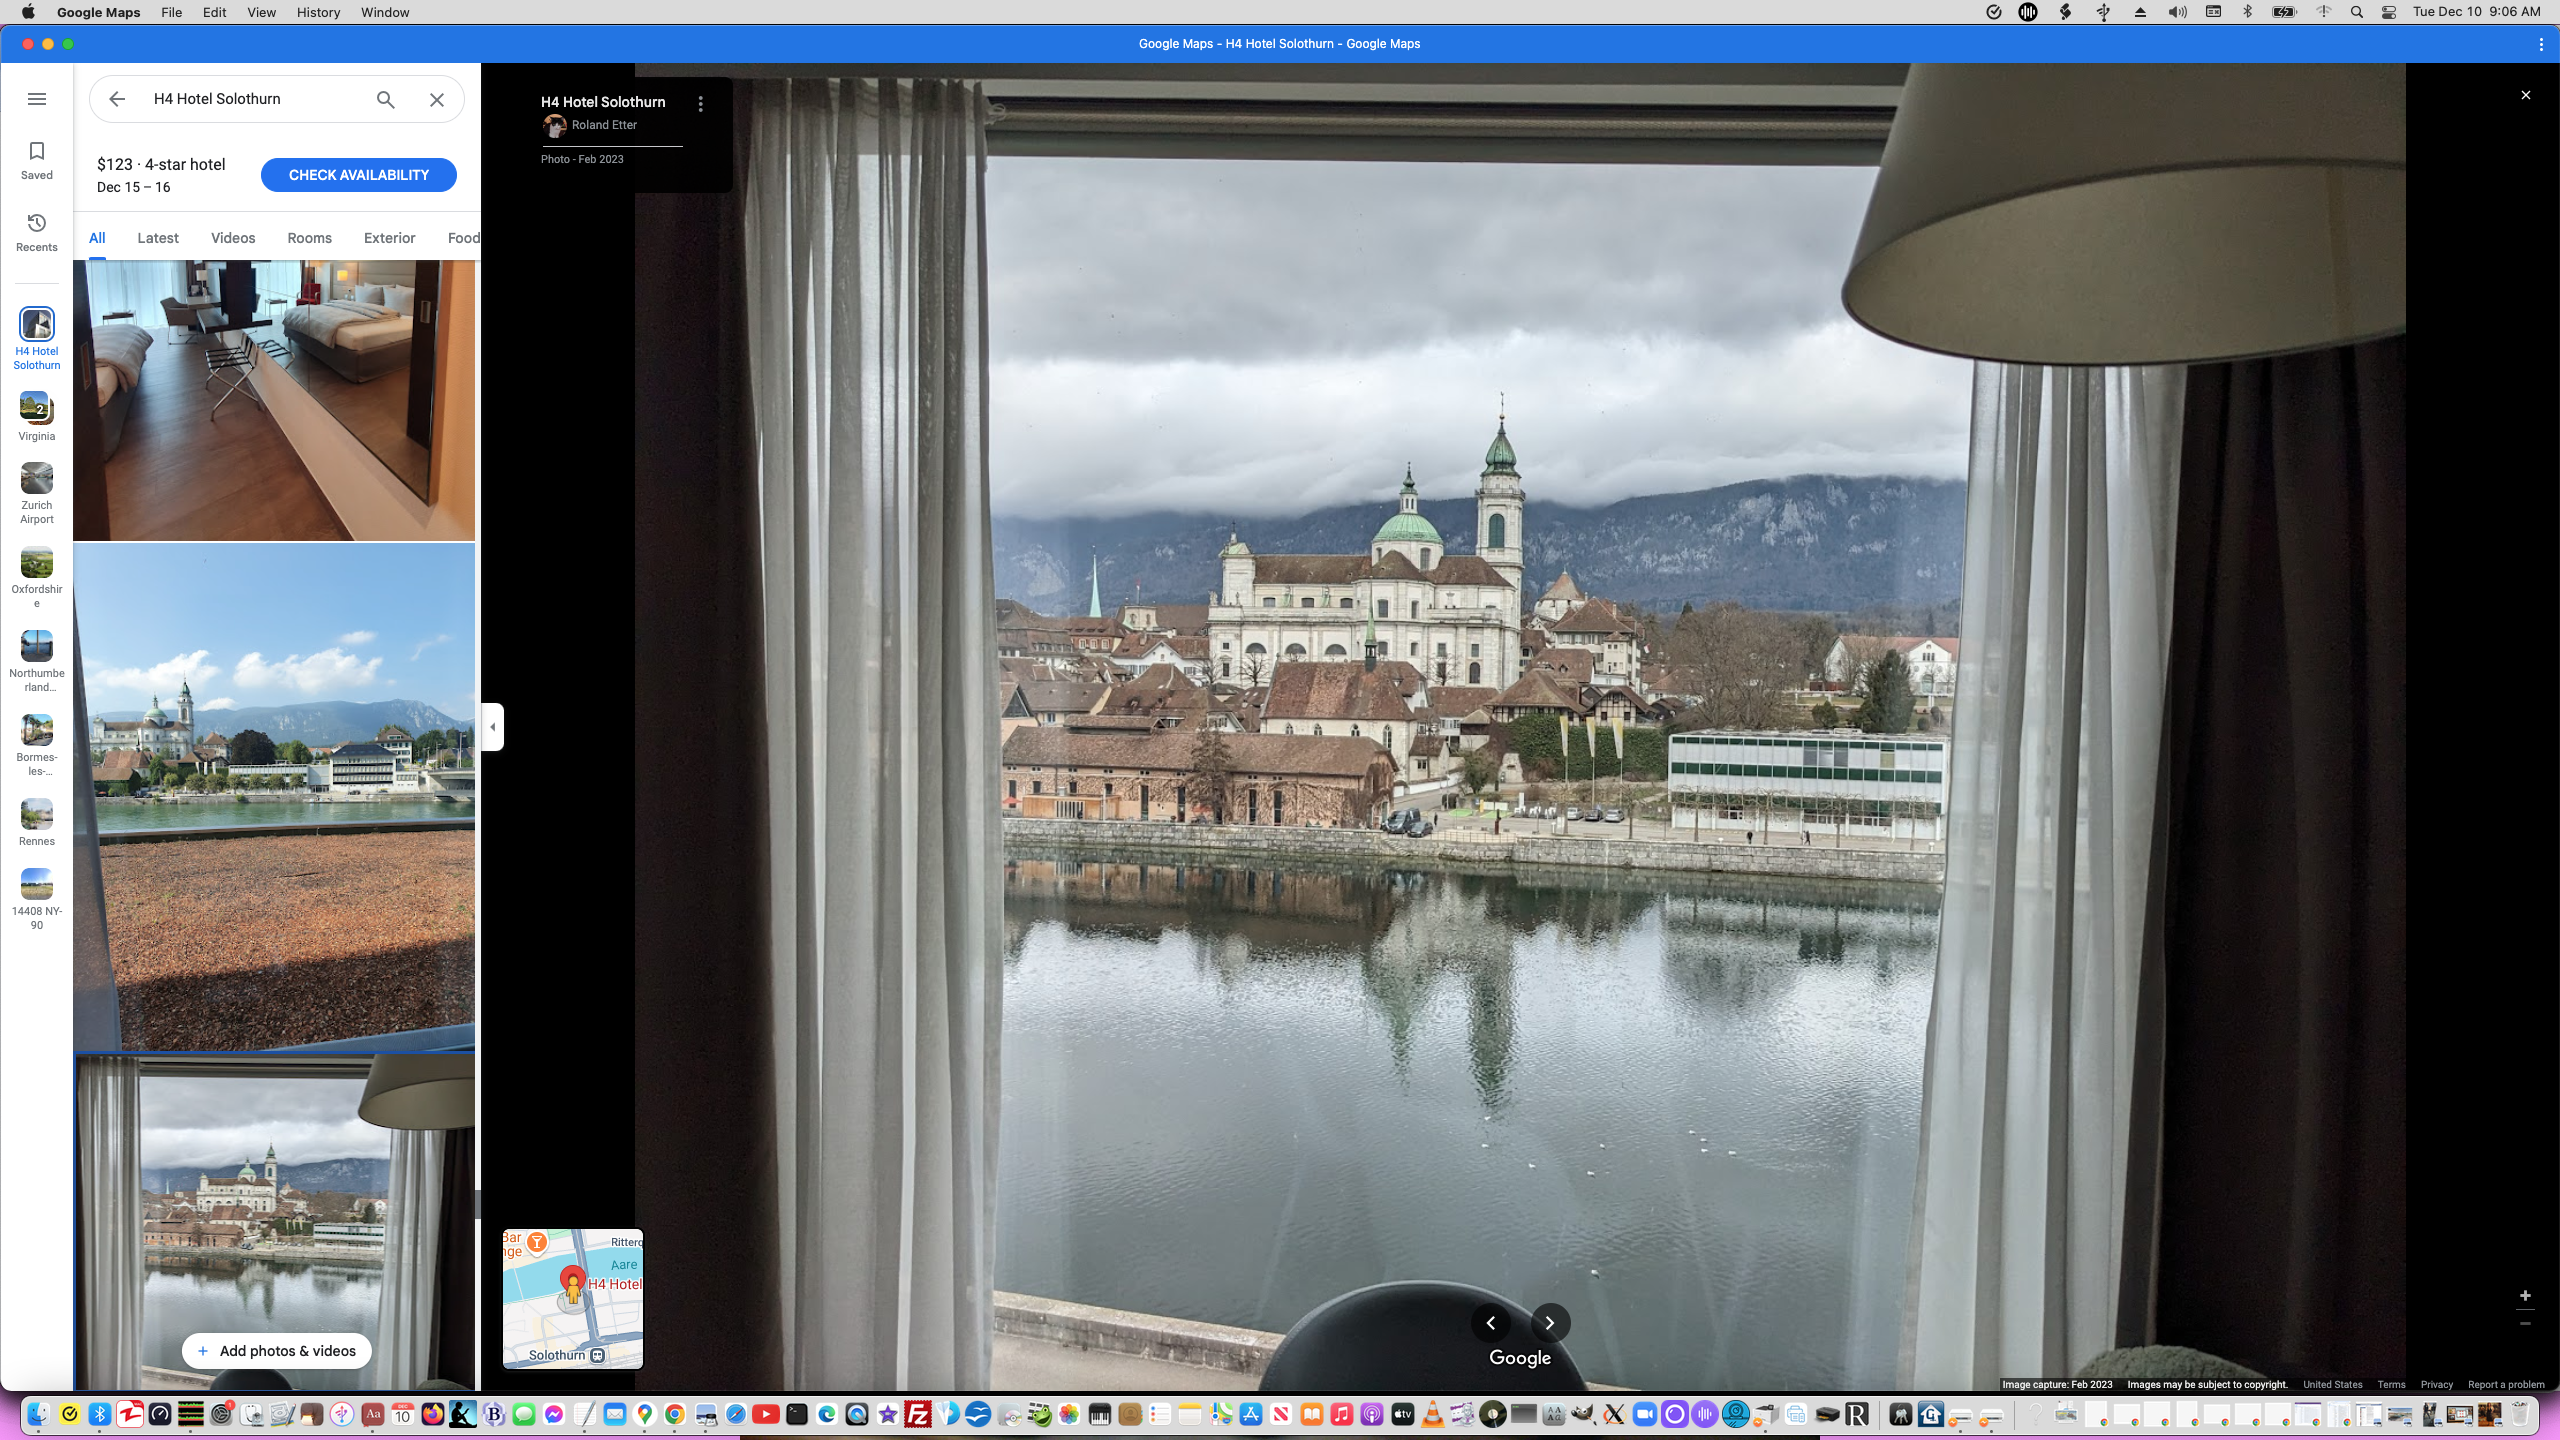
Task: Go back with the search box arrow
Action: [117, 99]
